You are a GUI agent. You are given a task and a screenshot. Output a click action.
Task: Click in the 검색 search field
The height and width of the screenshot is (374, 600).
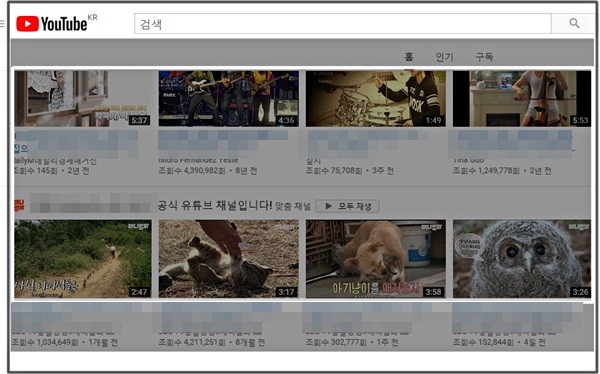click(x=342, y=24)
